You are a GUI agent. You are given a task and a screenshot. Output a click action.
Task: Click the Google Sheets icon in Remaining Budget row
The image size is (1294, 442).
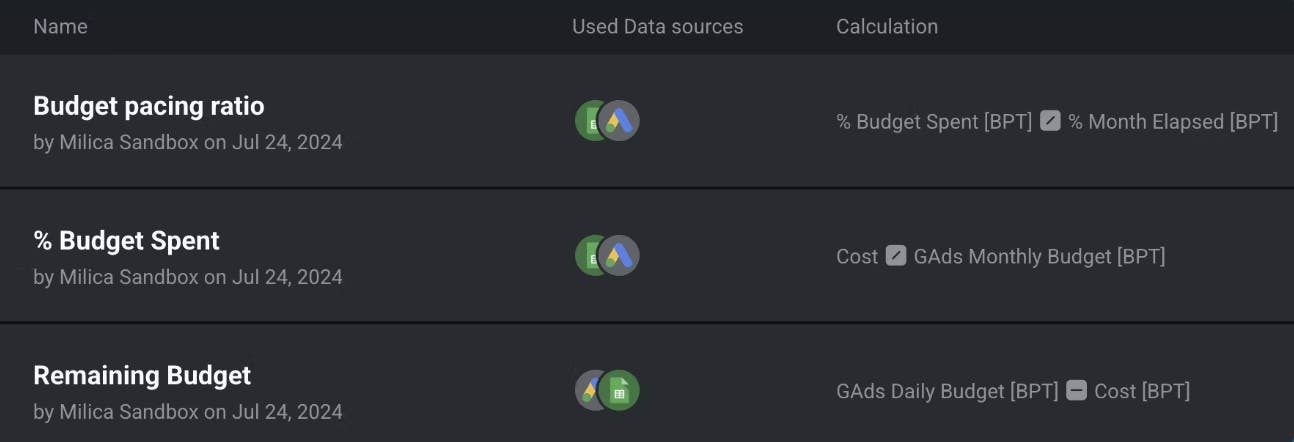(x=621, y=390)
